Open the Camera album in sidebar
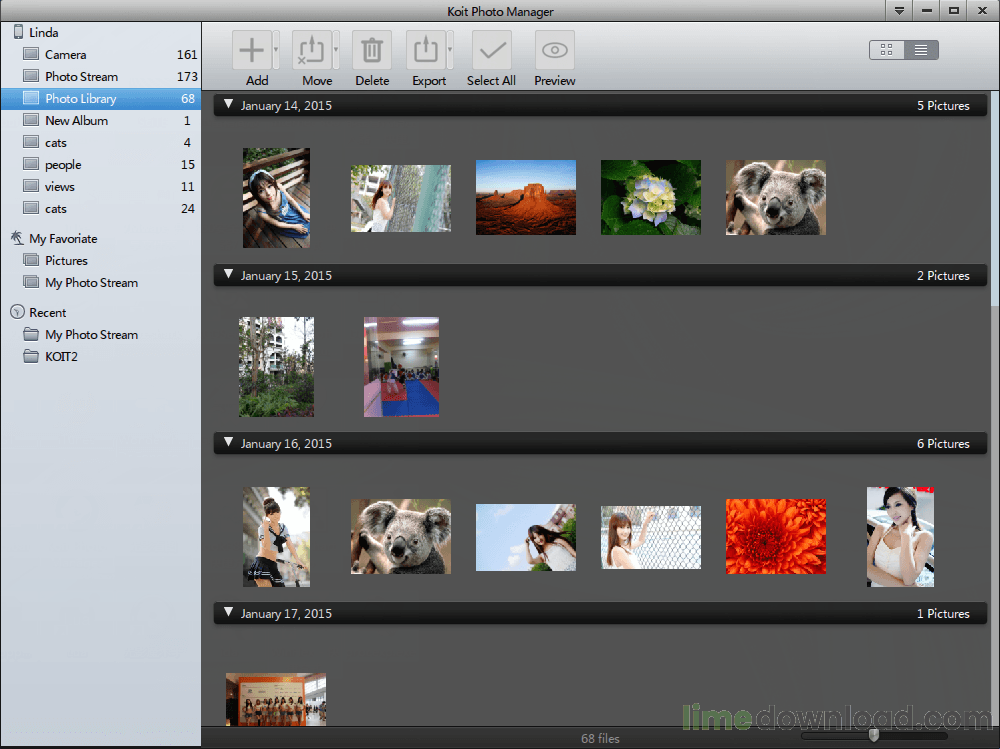The height and width of the screenshot is (749, 1000). point(66,55)
